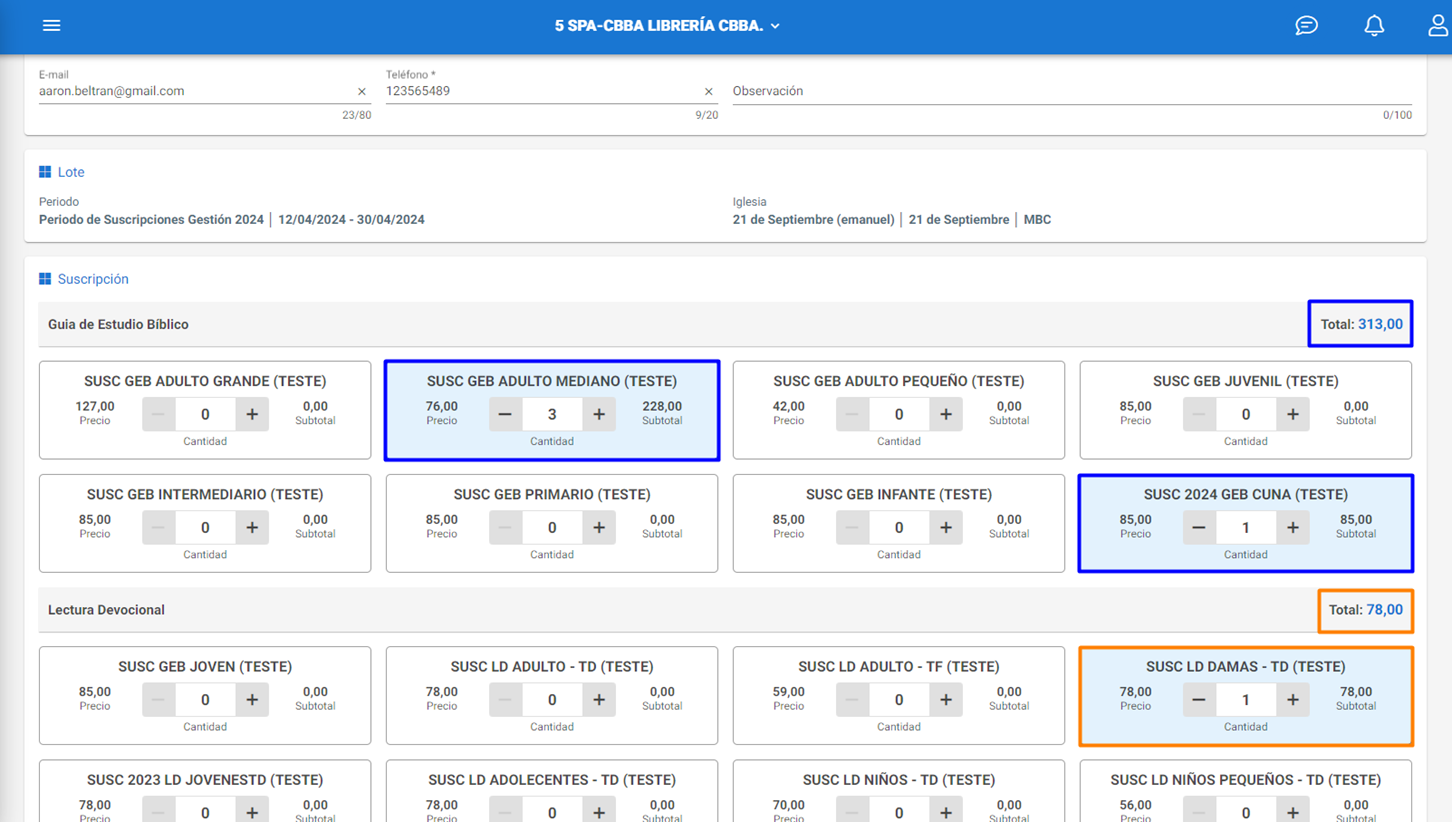Increase quantity of SUSC GEB ADULTO PEQUEÑO
This screenshot has height=822, width=1452.
pos(946,414)
